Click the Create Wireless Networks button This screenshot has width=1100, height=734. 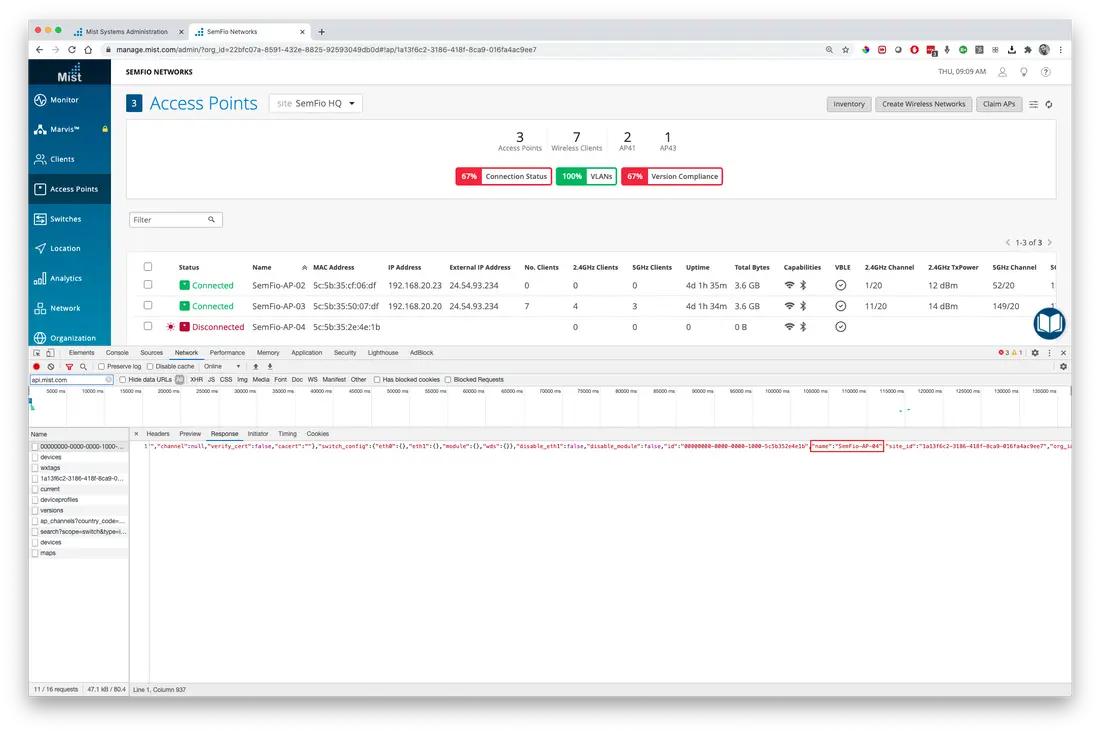pyautogui.click(x=923, y=104)
